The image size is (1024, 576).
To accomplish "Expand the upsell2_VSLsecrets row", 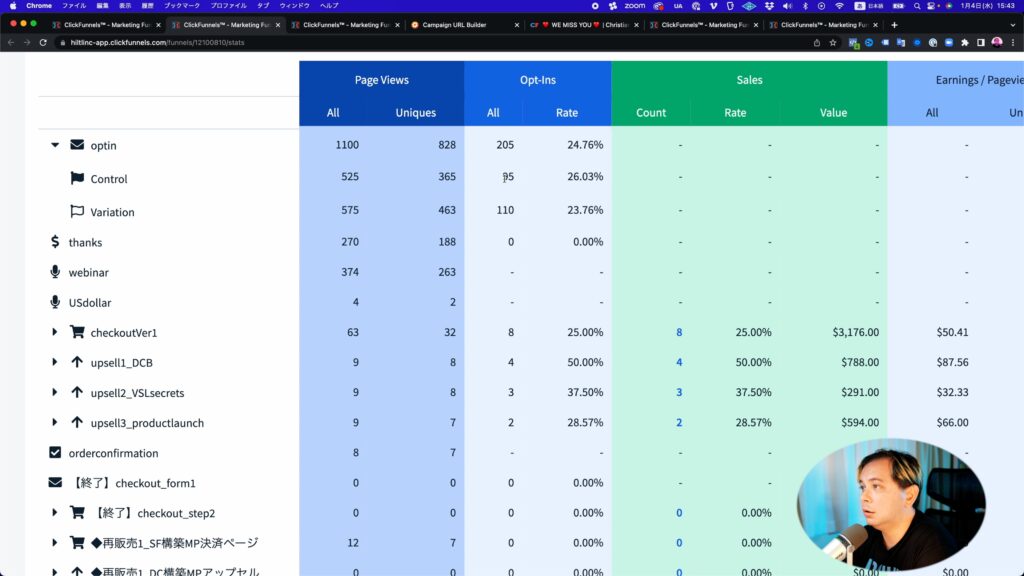I will 55,393.
